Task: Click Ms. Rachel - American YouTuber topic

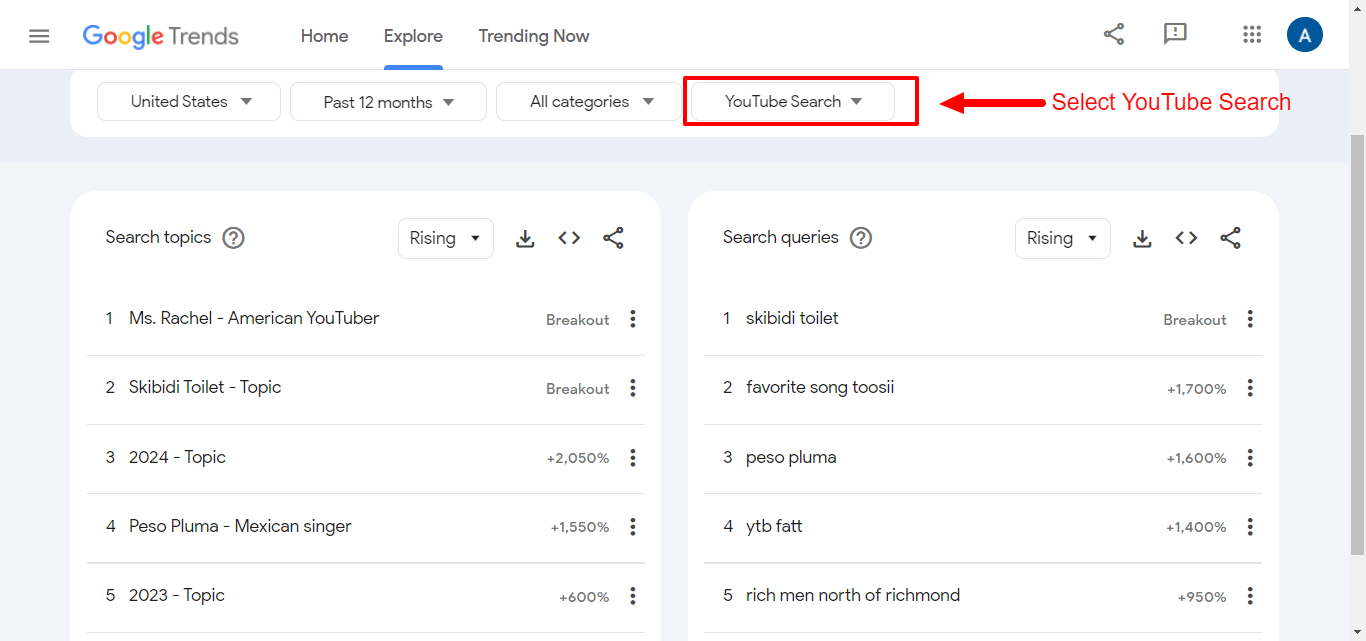Action: (x=254, y=318)
